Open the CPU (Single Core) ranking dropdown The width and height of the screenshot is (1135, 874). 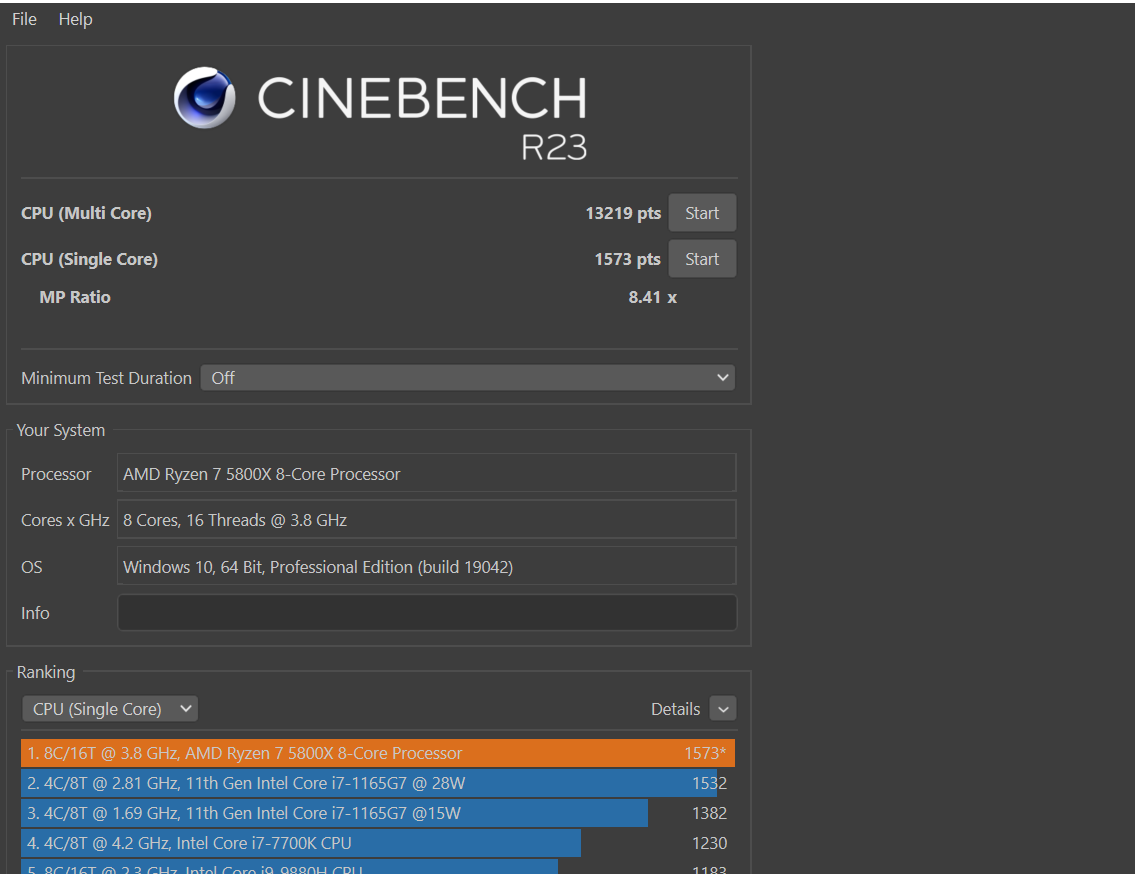click(x=110, y=709)
